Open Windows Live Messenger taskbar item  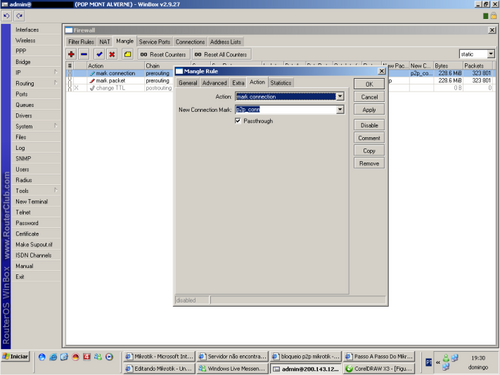232,368
